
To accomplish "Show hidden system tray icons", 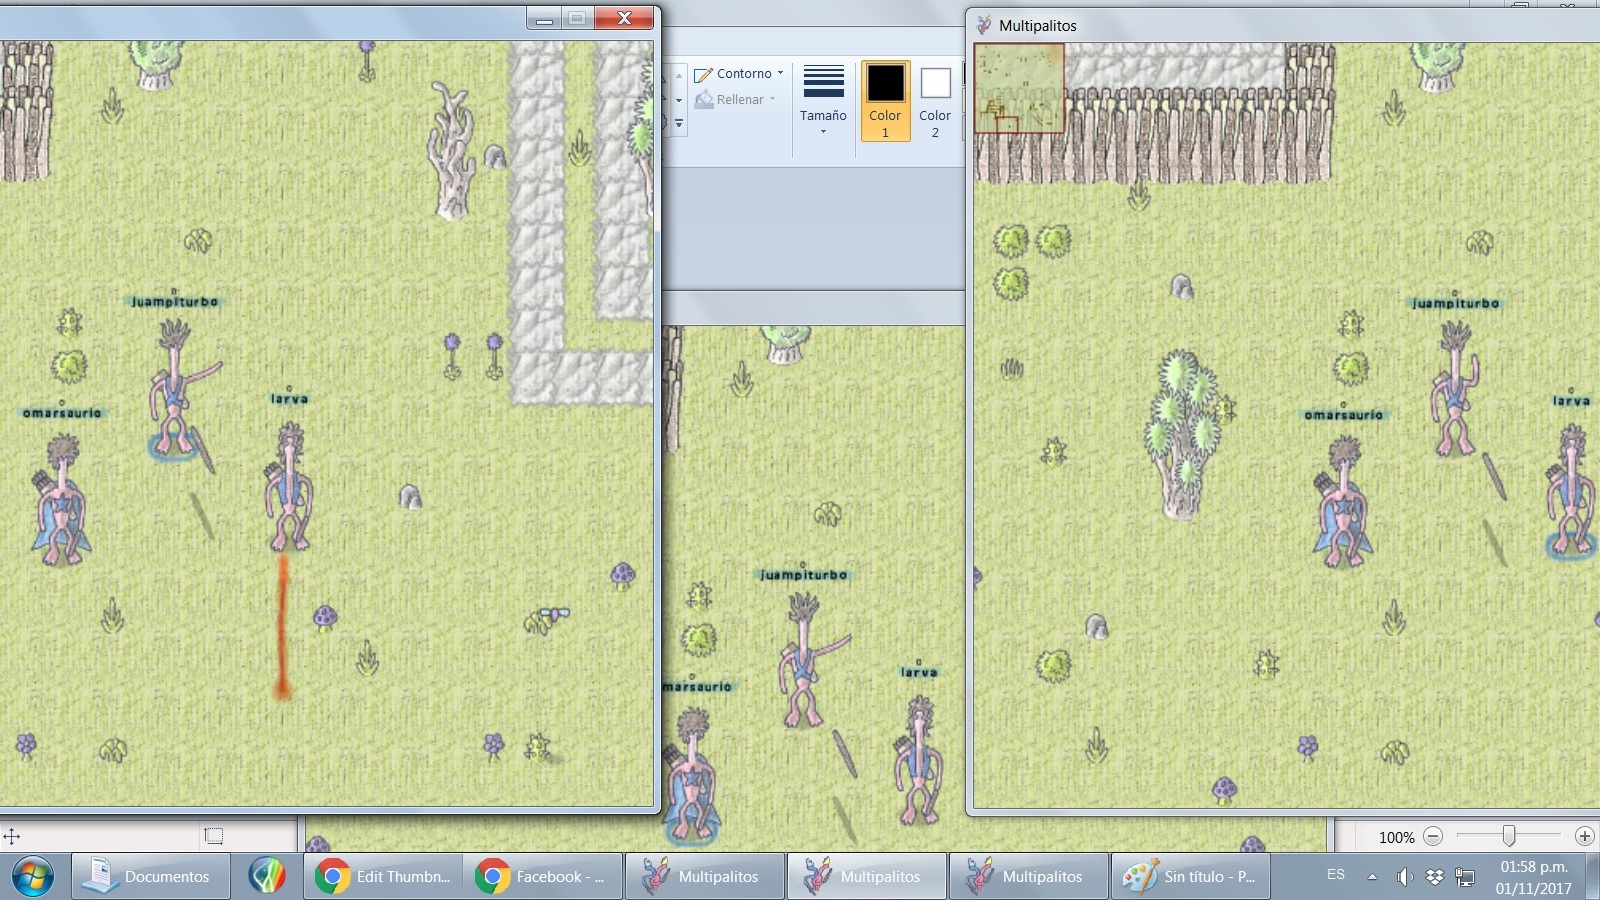I will 1372,877.
